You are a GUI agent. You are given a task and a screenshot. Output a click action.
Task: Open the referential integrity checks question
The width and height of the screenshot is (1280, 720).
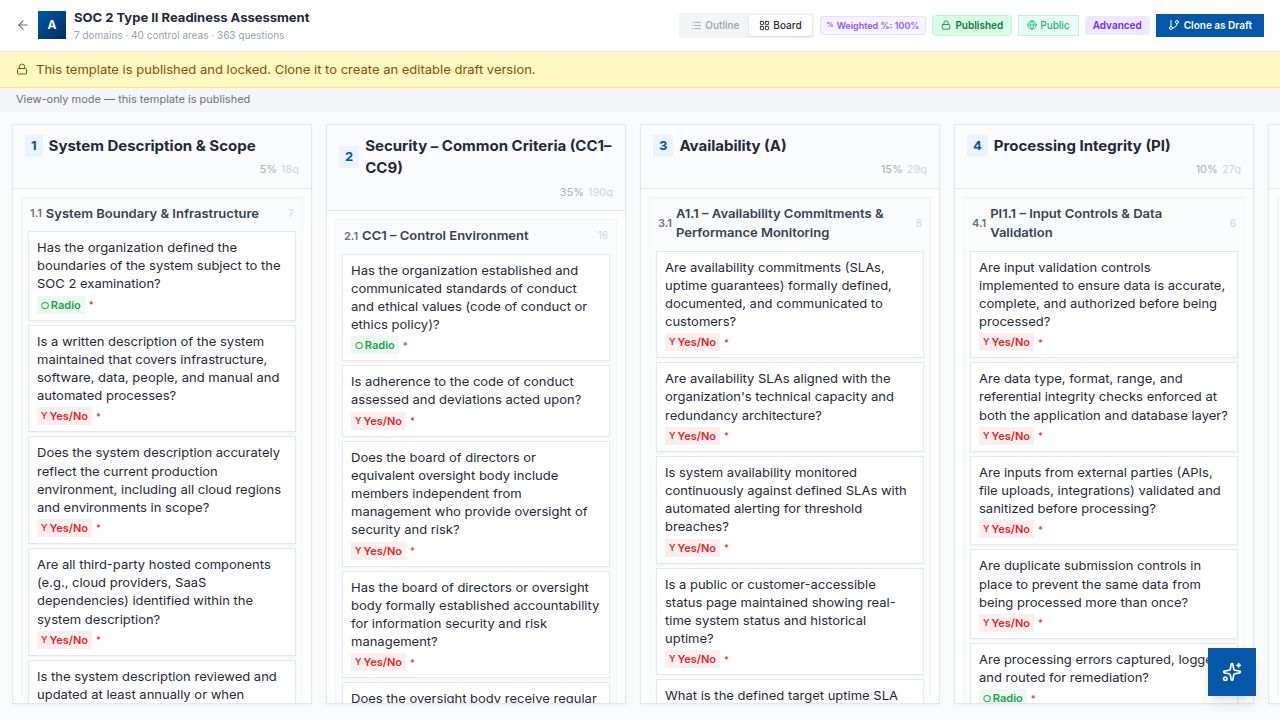point(1104,407)
